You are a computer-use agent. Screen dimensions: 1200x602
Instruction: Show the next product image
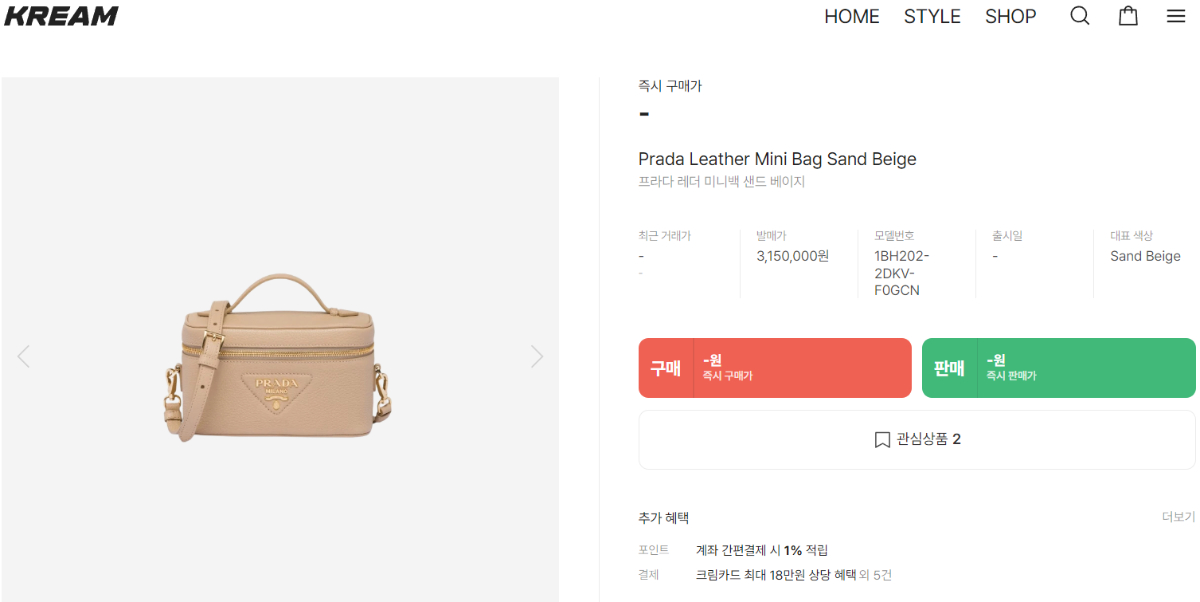coord(537,356)
